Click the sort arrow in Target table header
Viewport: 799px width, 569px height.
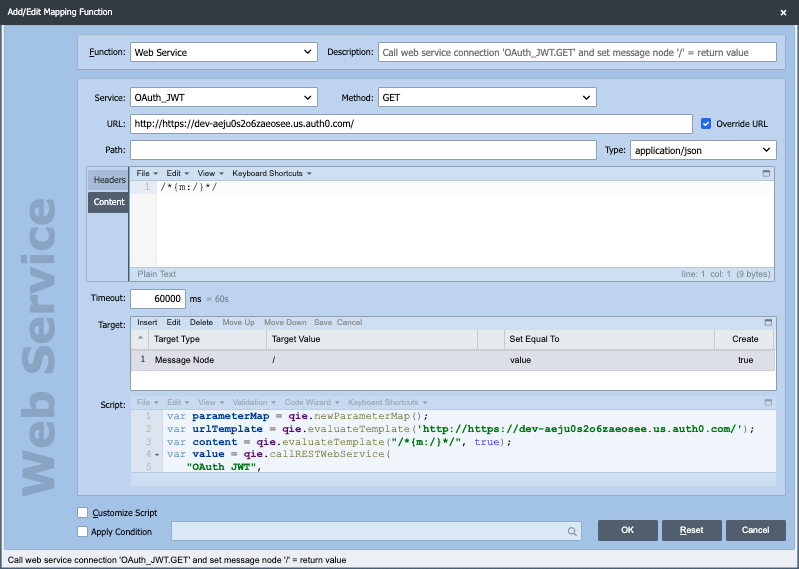141,338
